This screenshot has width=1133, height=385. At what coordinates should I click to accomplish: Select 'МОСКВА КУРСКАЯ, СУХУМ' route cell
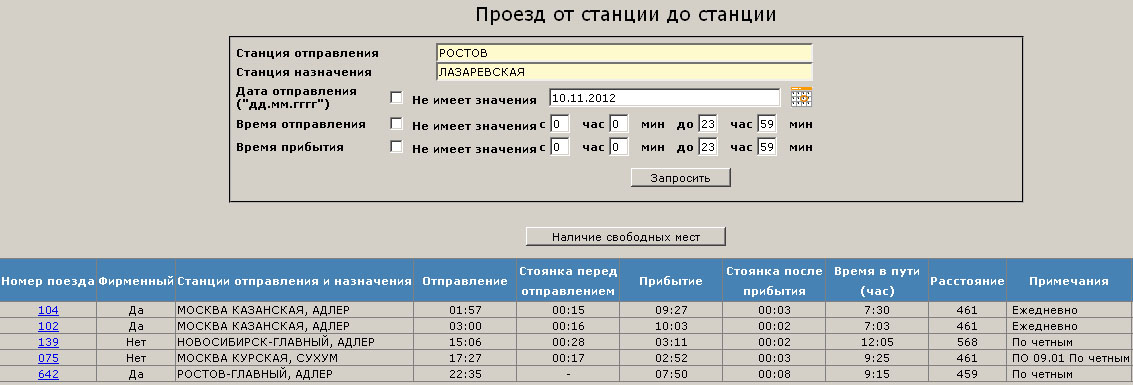pyautogui.click(x=294, y=358)
